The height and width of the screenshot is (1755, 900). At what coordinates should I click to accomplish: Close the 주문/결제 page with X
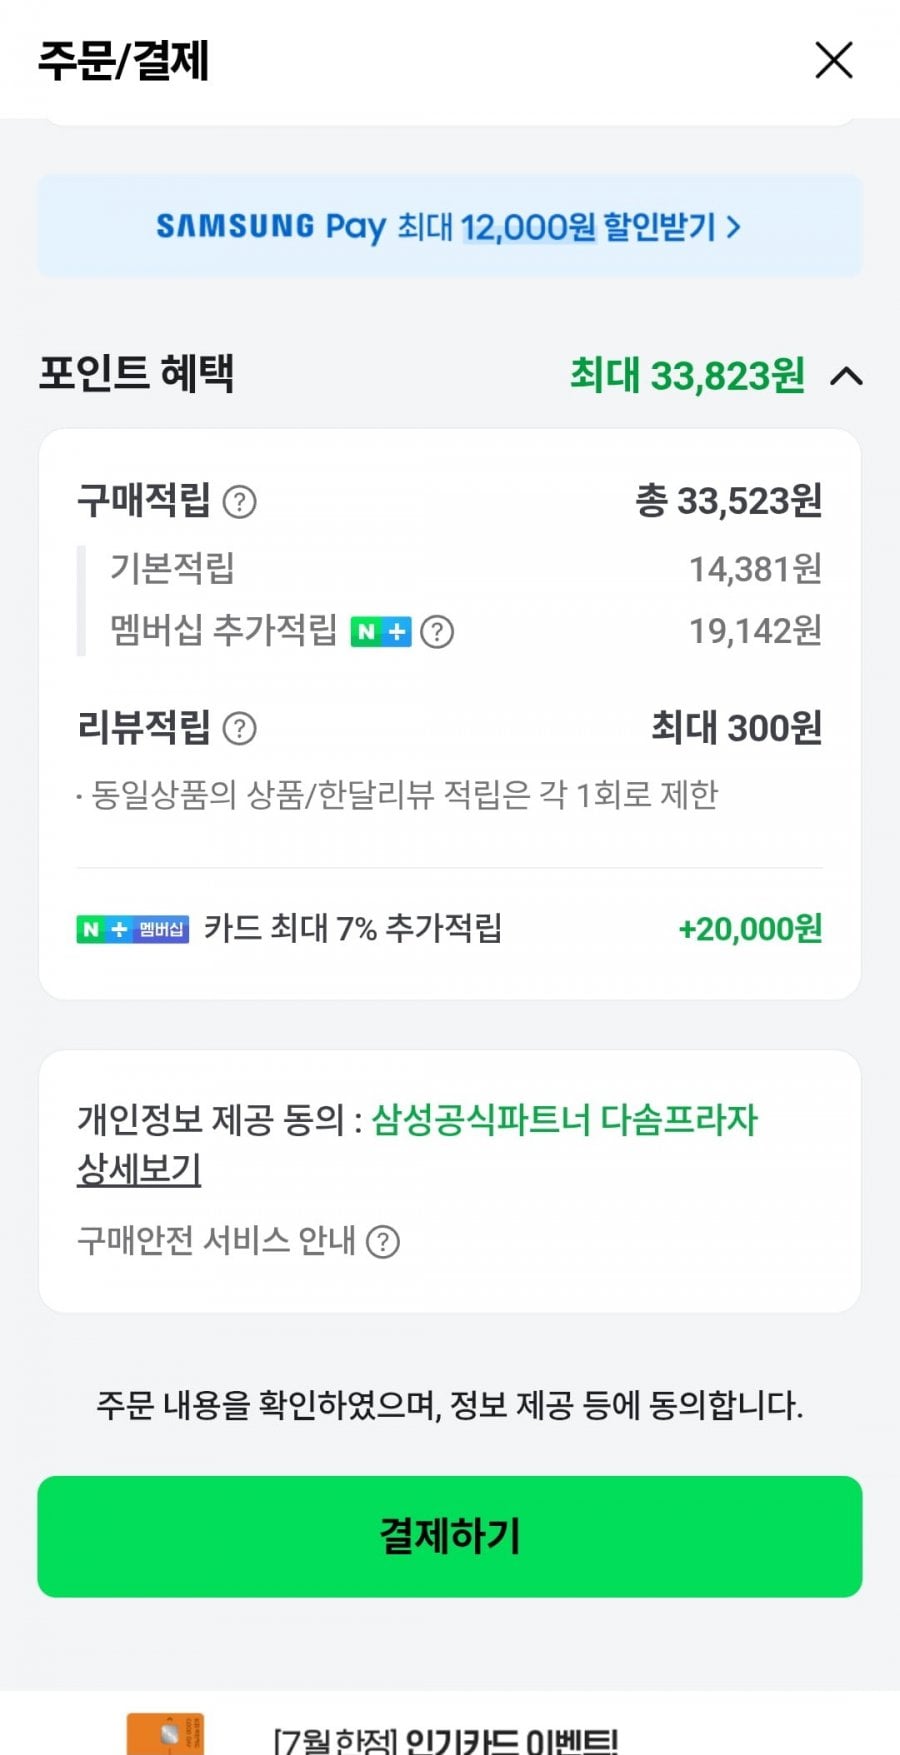[834, 60]
